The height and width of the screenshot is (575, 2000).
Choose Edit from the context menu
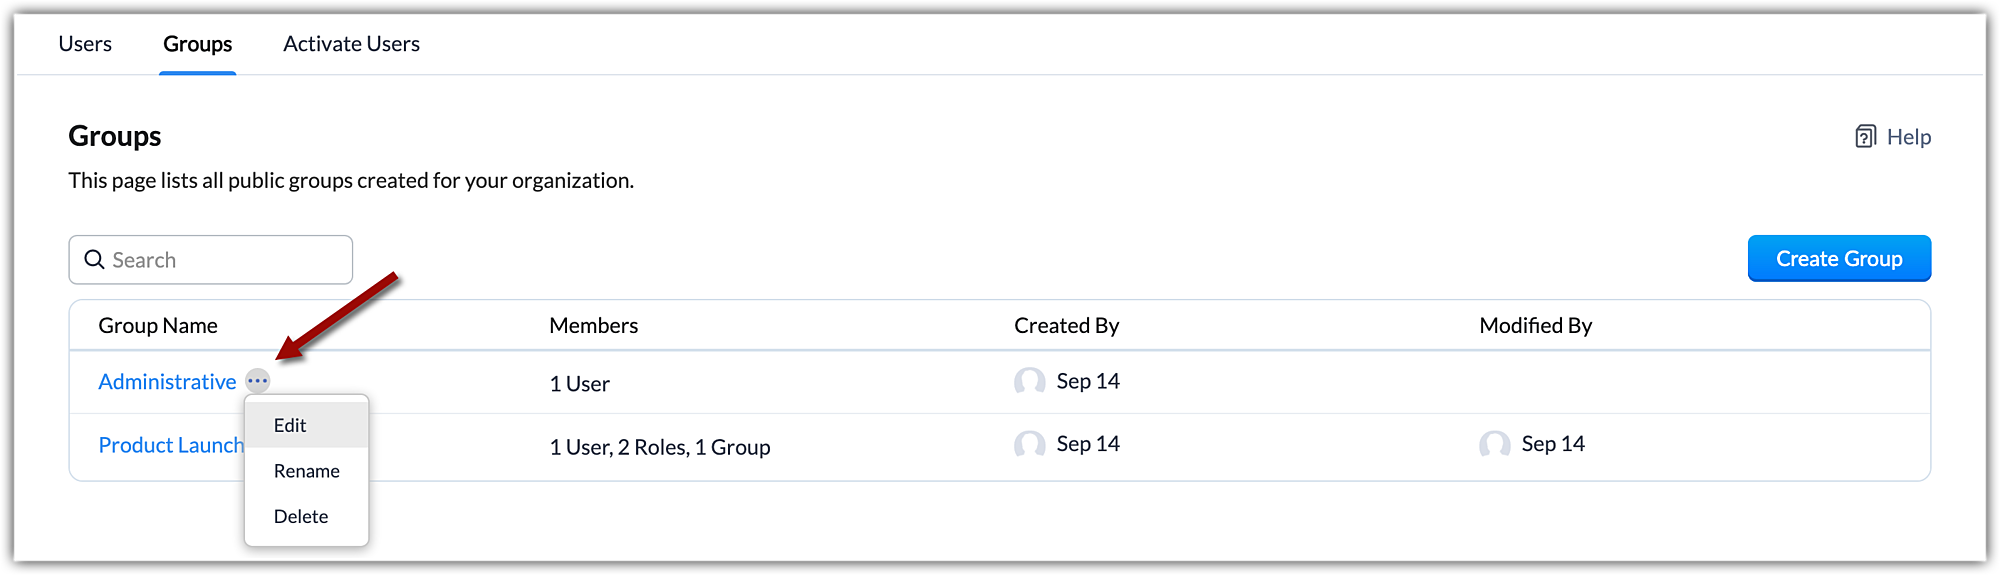(x=290, y=425)
